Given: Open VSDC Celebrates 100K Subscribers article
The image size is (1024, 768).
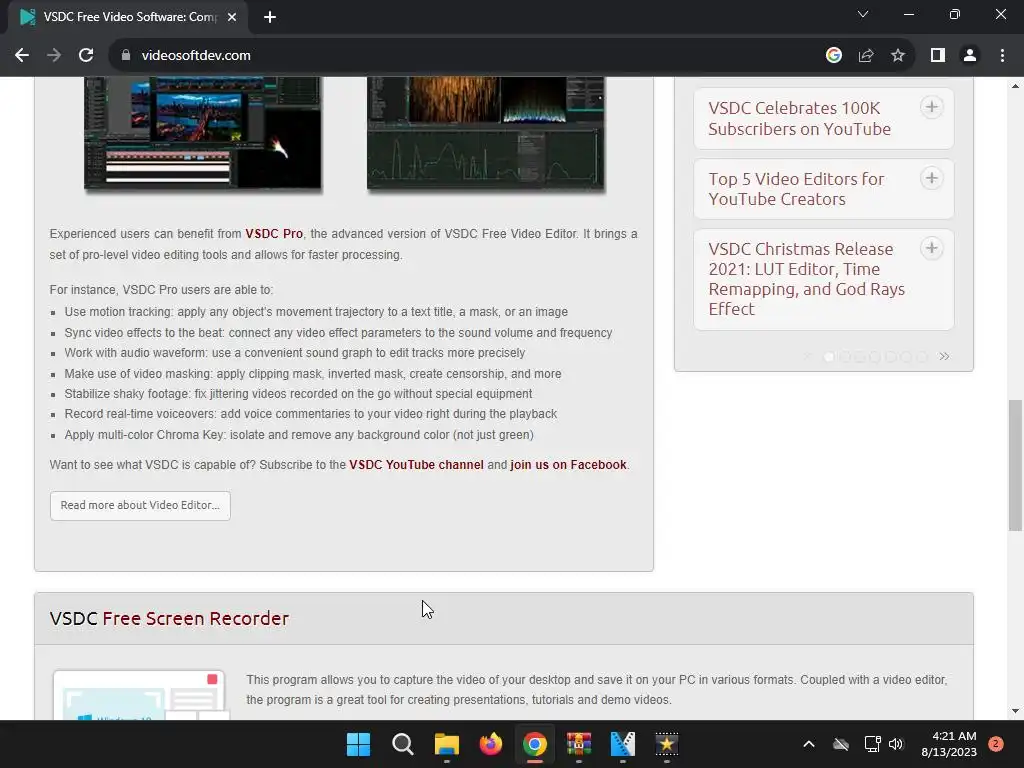Looking at the screenshot, I should pos(799,118).
